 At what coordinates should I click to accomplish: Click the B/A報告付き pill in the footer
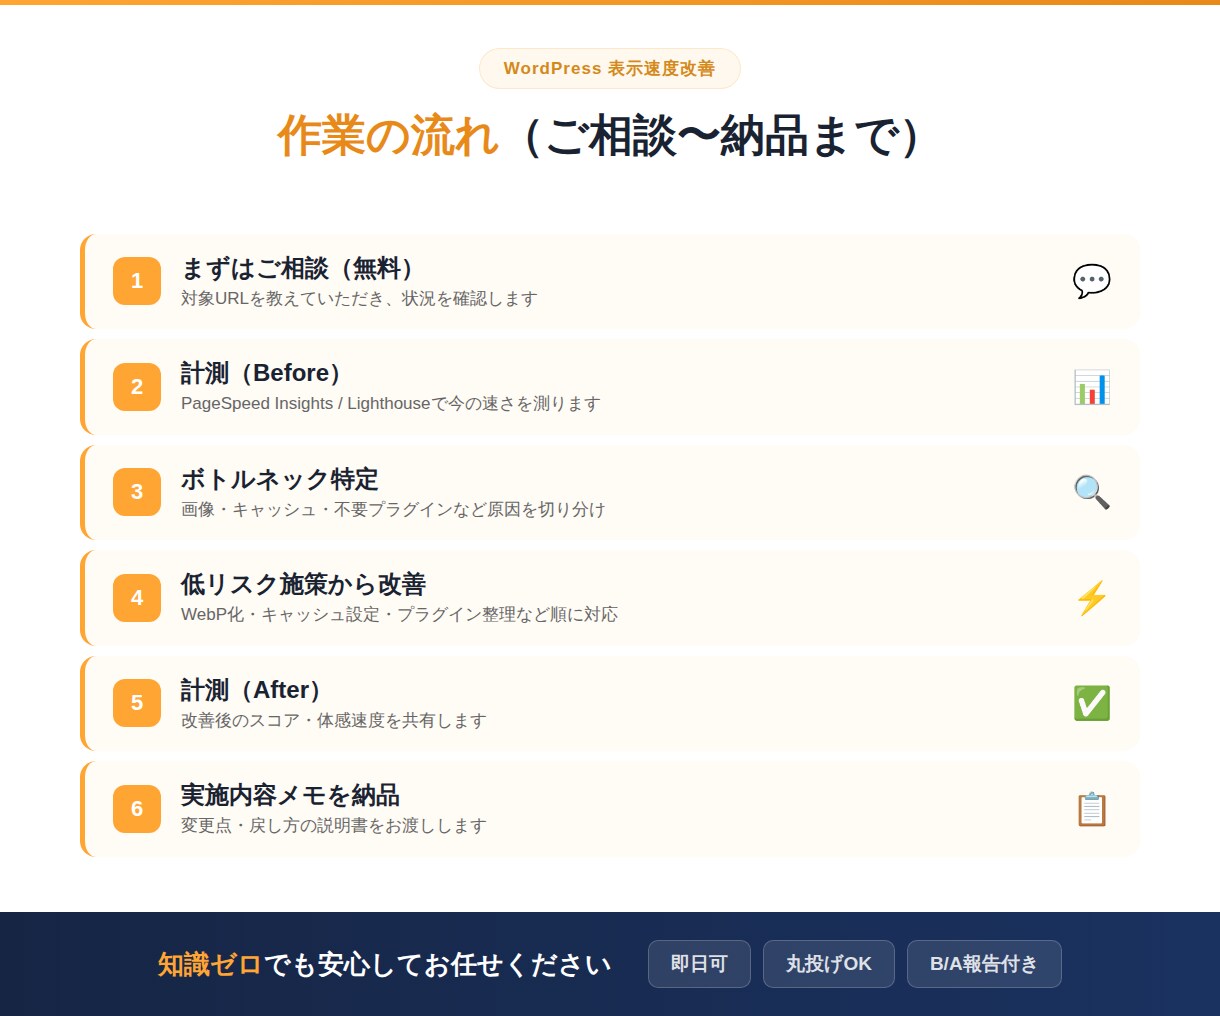point(984,964)
